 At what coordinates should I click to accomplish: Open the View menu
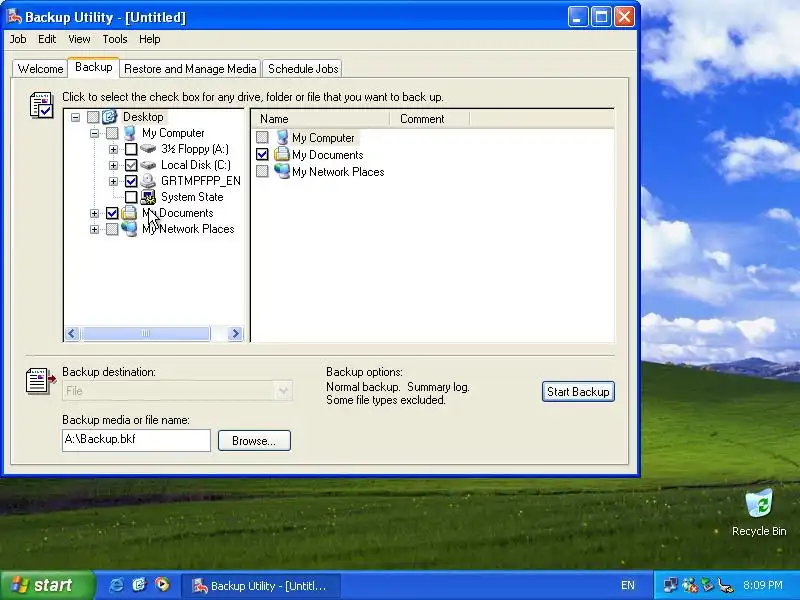[x=79, y=39]
